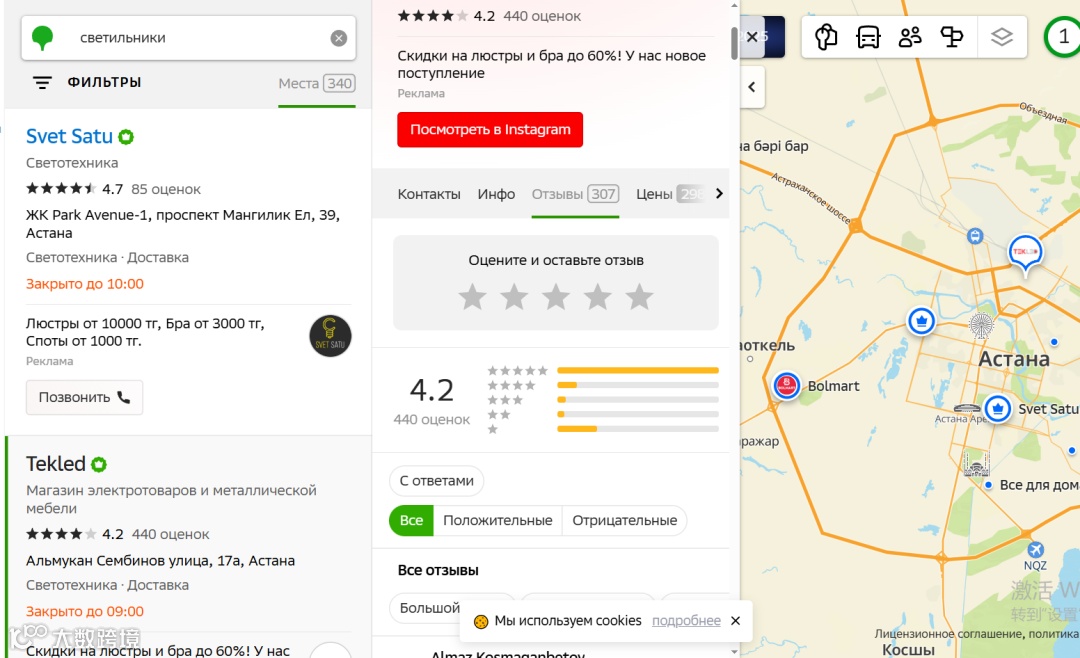Rate three stars in the review box
Viewport: 1080px width, 658px height.
[556, 297]
